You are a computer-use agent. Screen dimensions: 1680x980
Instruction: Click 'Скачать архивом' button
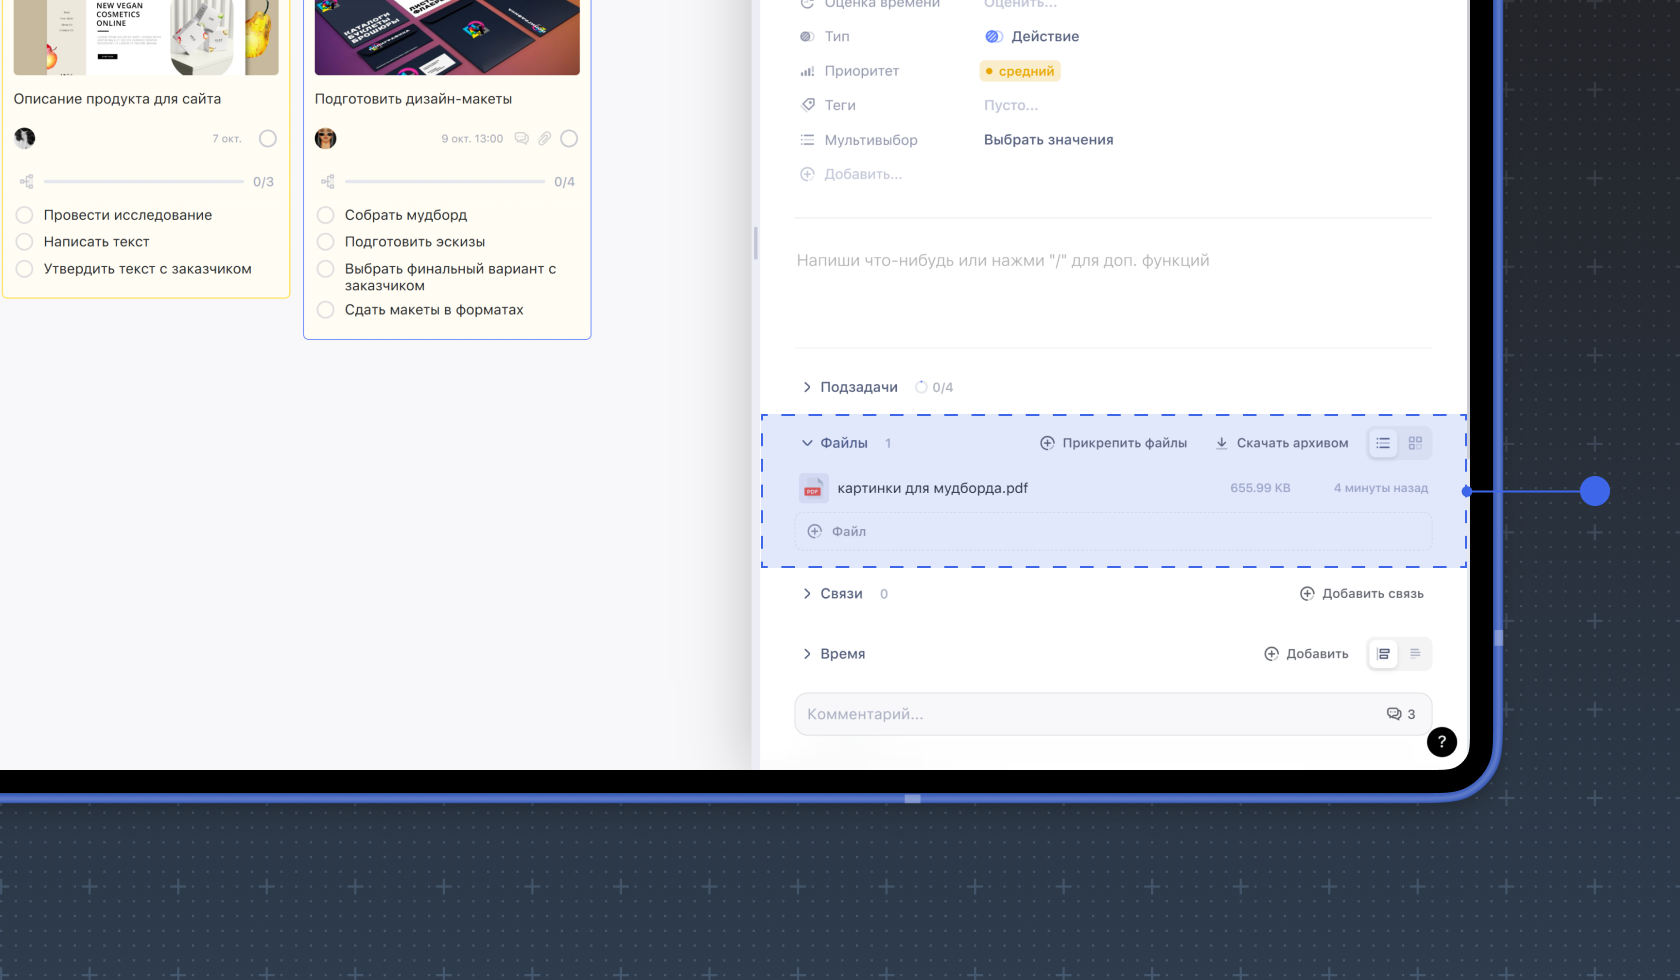1281,443
